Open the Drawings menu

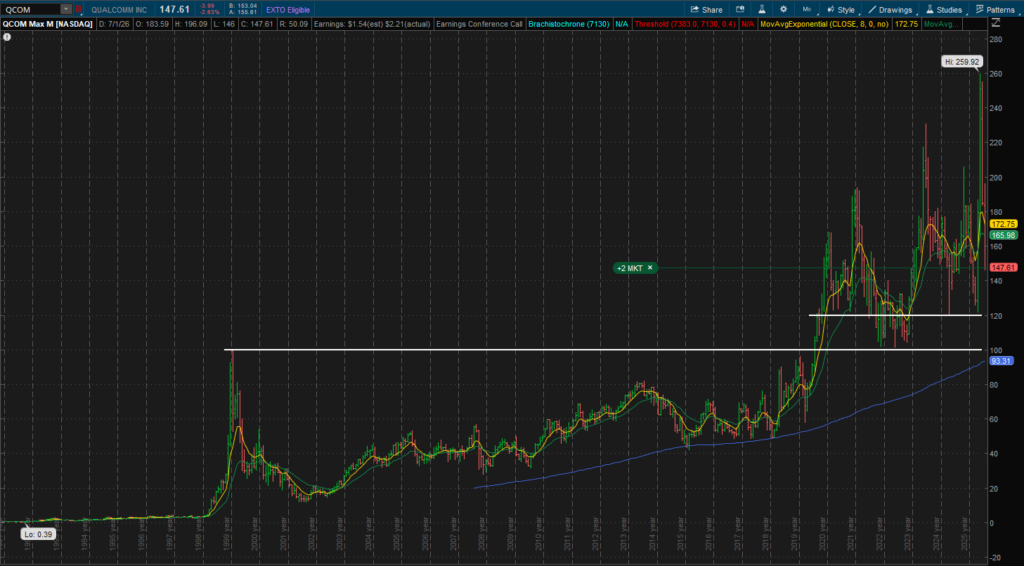click(889, 10)
